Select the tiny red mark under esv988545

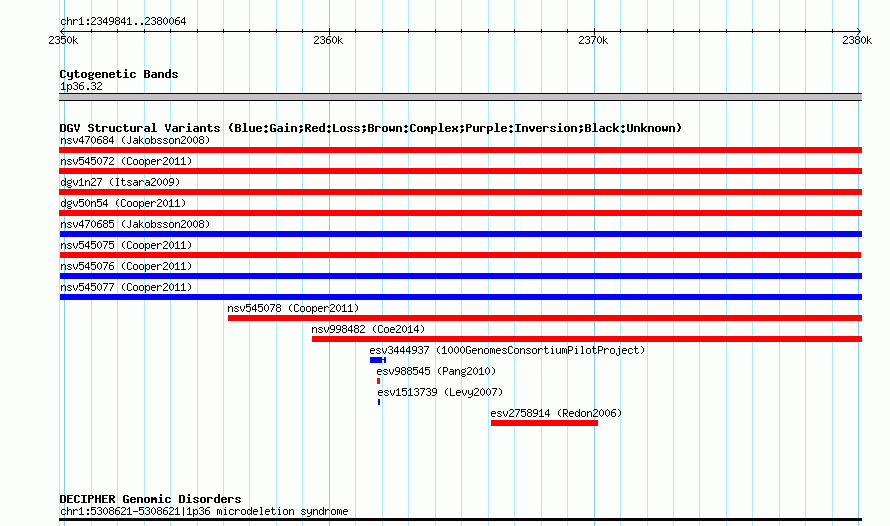coord(378,381)
